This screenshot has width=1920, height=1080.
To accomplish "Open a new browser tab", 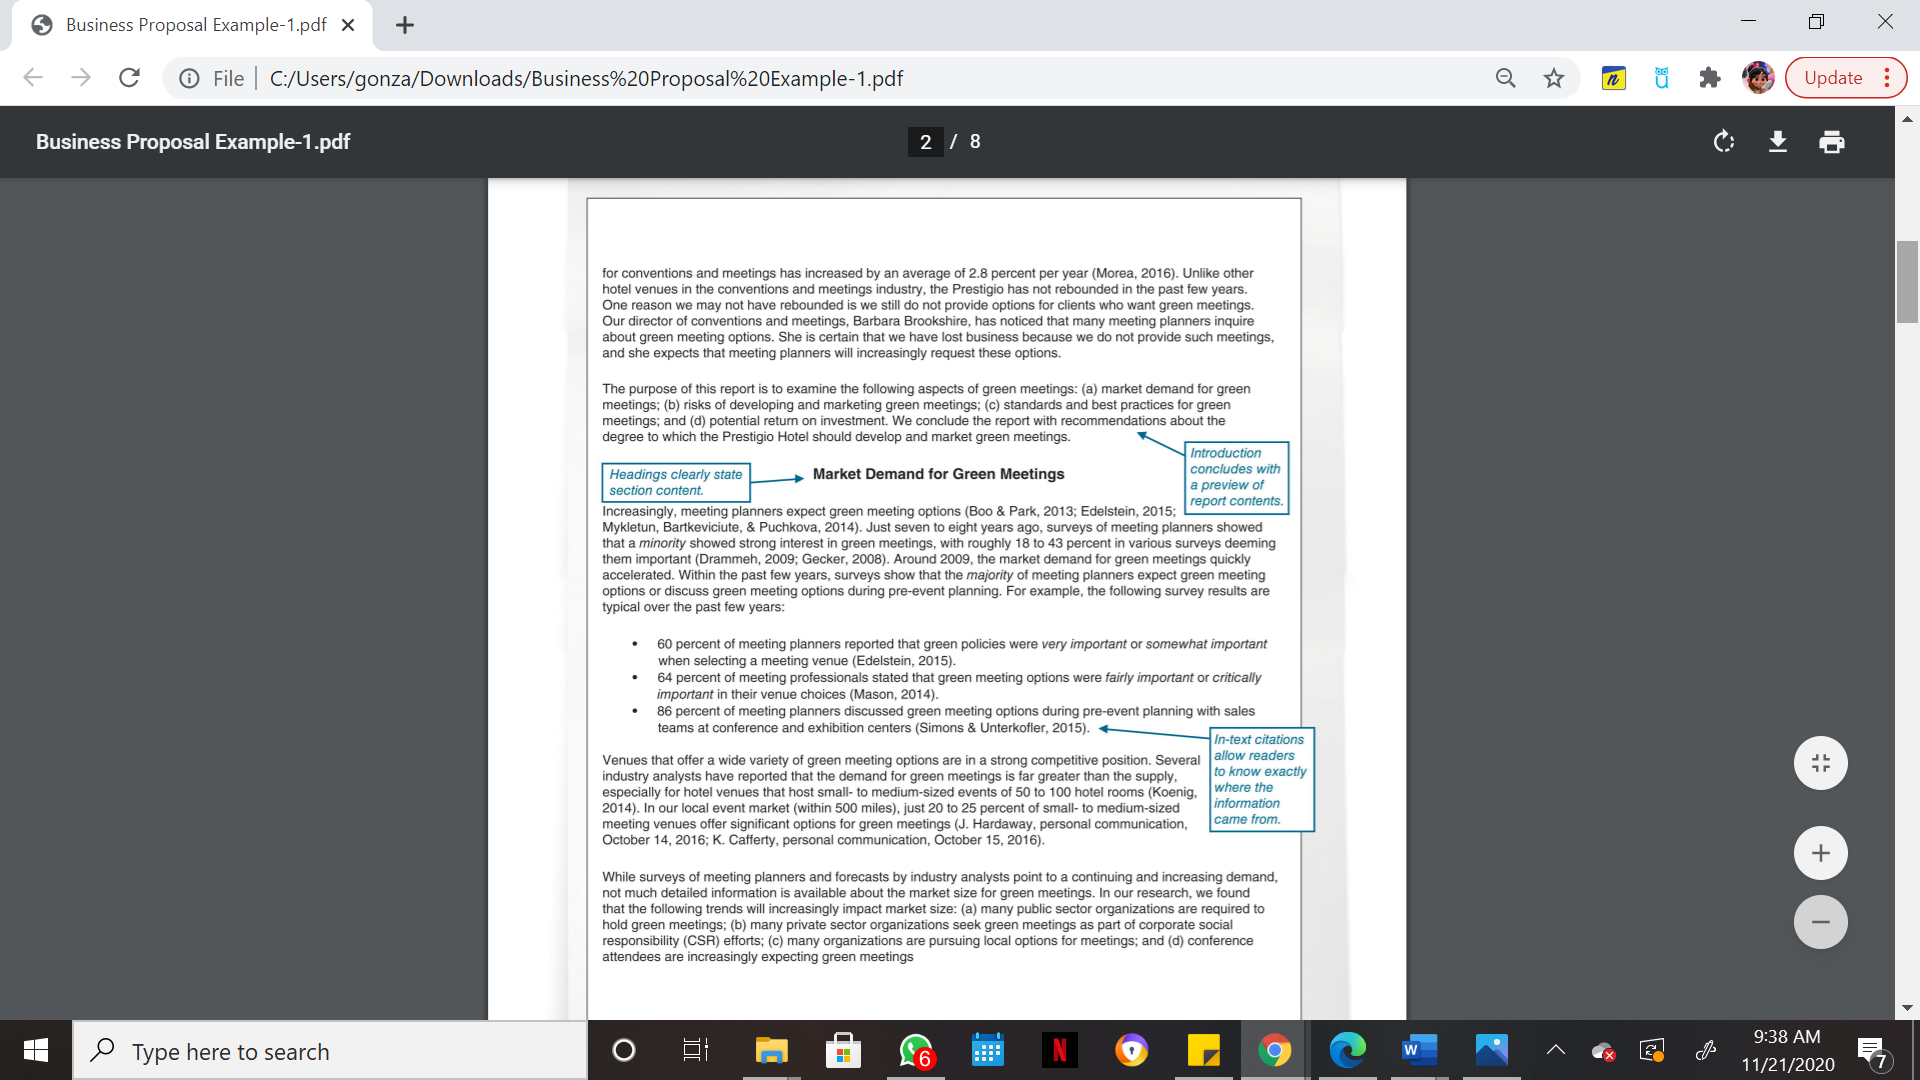I will point(404,25).
